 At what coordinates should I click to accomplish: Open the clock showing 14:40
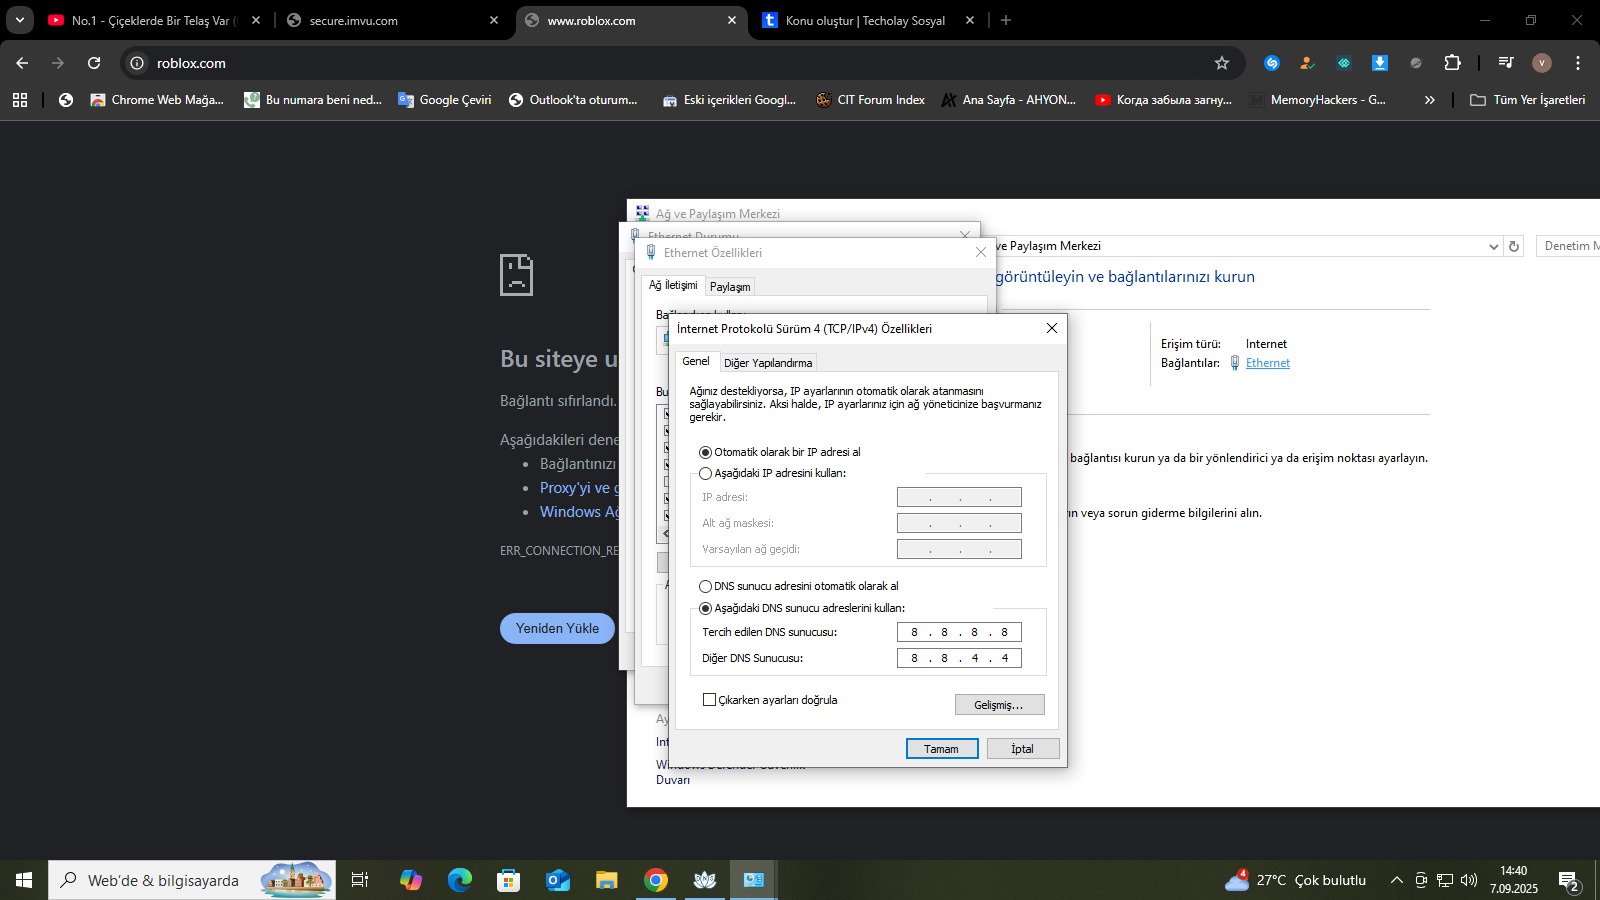coord(1514,880)
